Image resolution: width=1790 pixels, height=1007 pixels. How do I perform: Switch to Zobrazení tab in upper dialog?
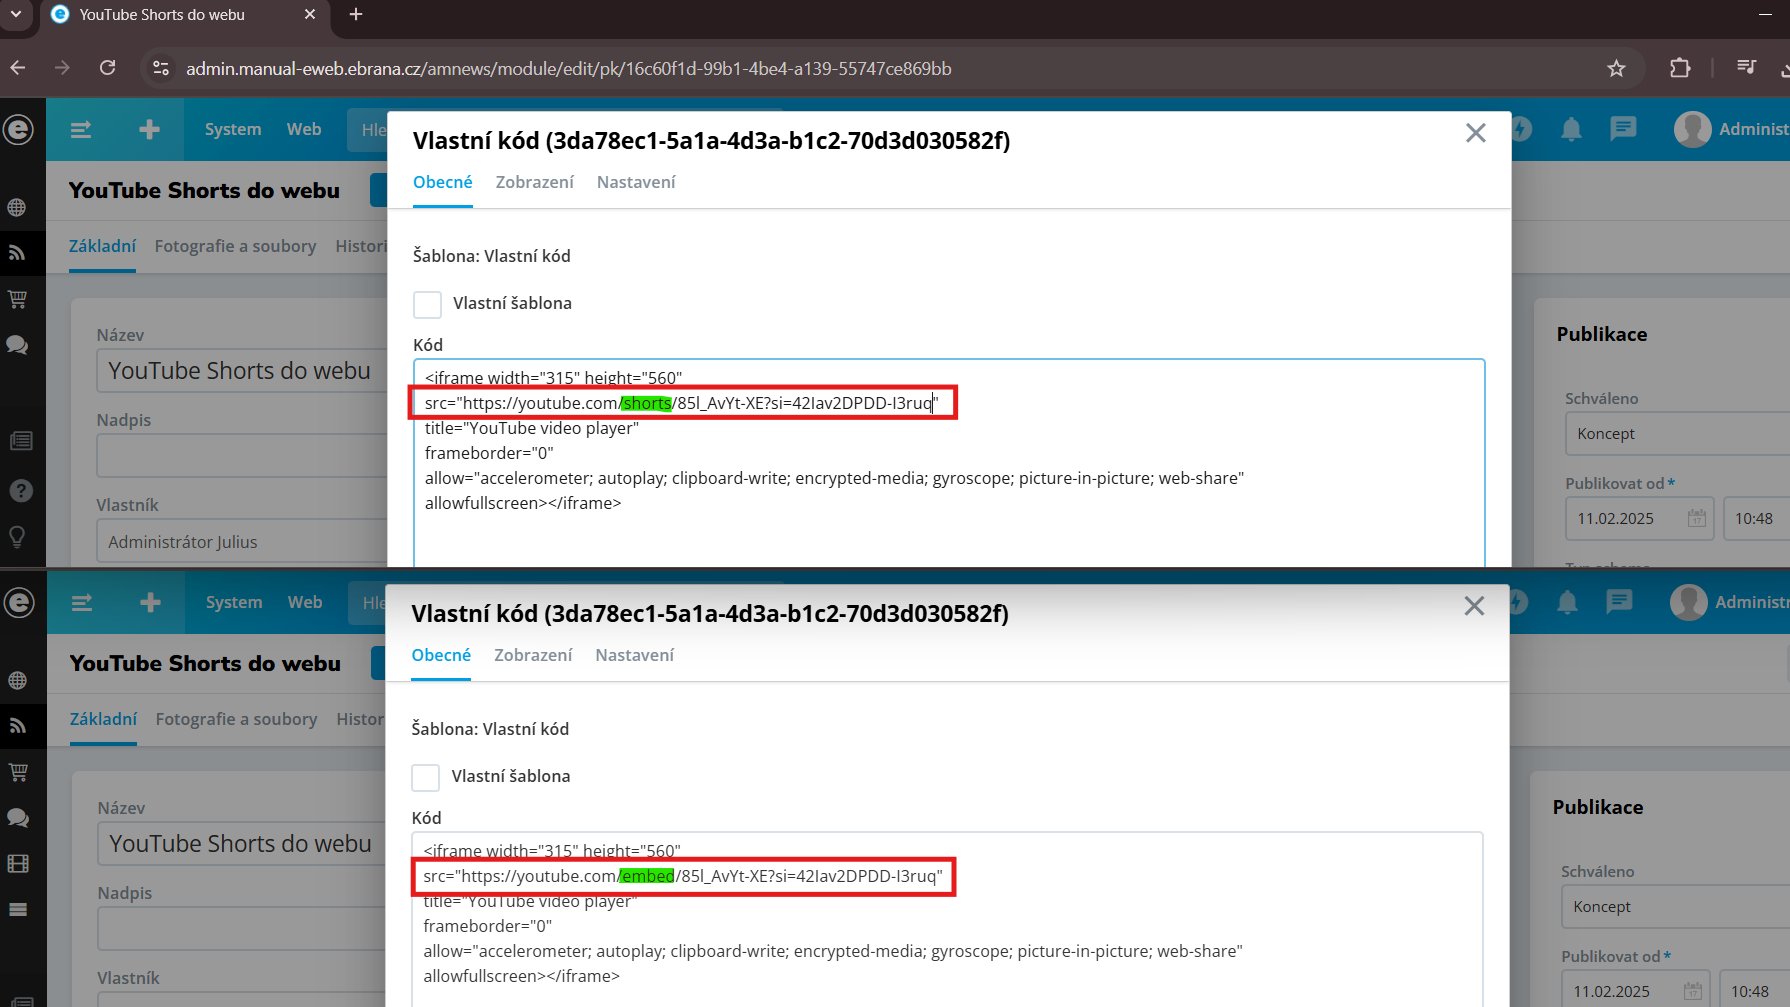tap(535, 182)
